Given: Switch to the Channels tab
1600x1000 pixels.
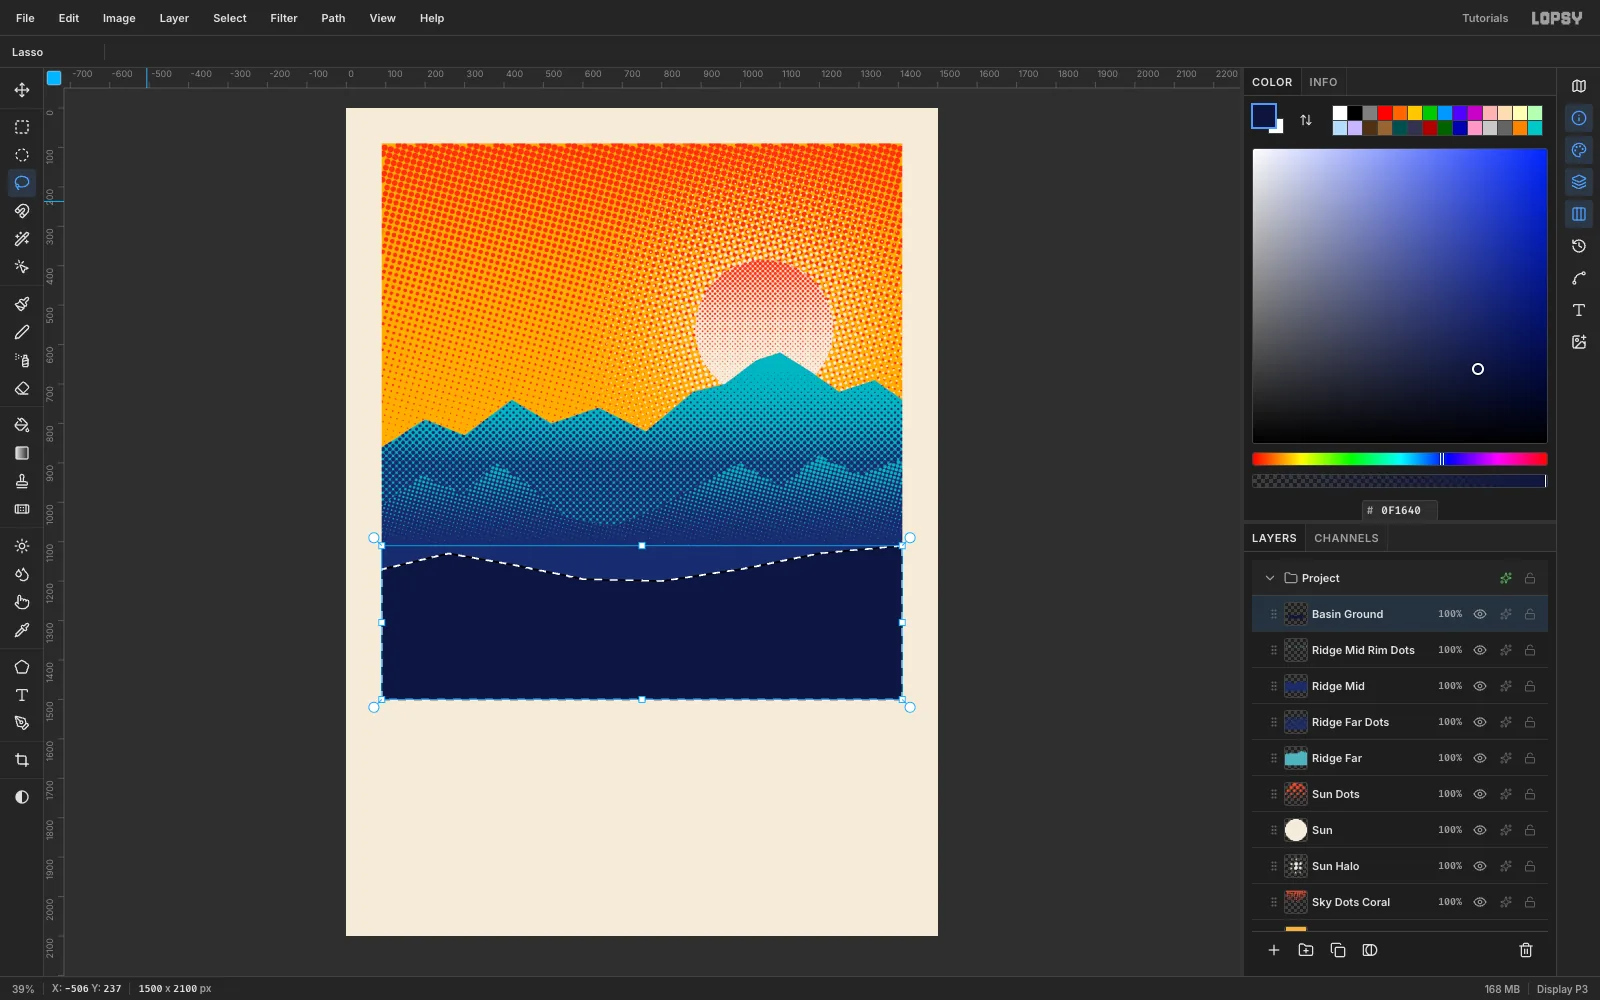Looking at the screenshot, I should tap(1346, 538).
